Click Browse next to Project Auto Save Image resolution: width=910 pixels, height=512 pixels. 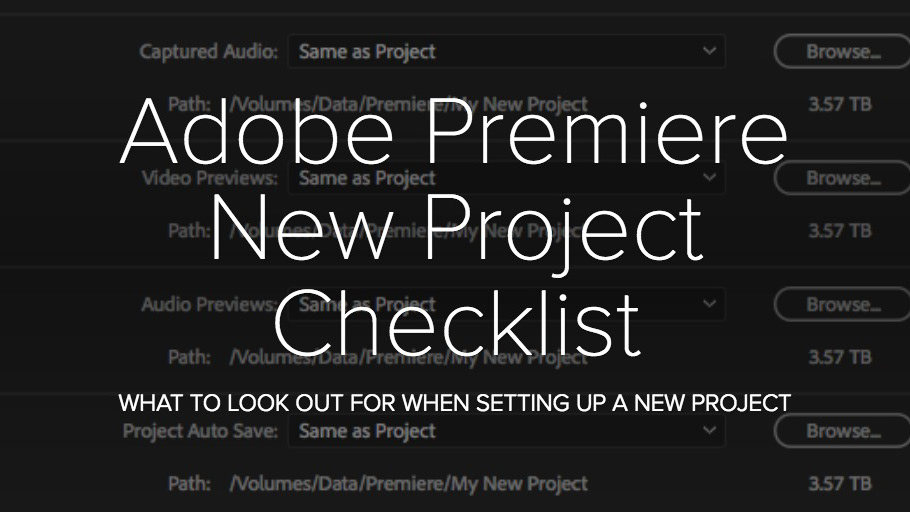click(x=842, y=431)
